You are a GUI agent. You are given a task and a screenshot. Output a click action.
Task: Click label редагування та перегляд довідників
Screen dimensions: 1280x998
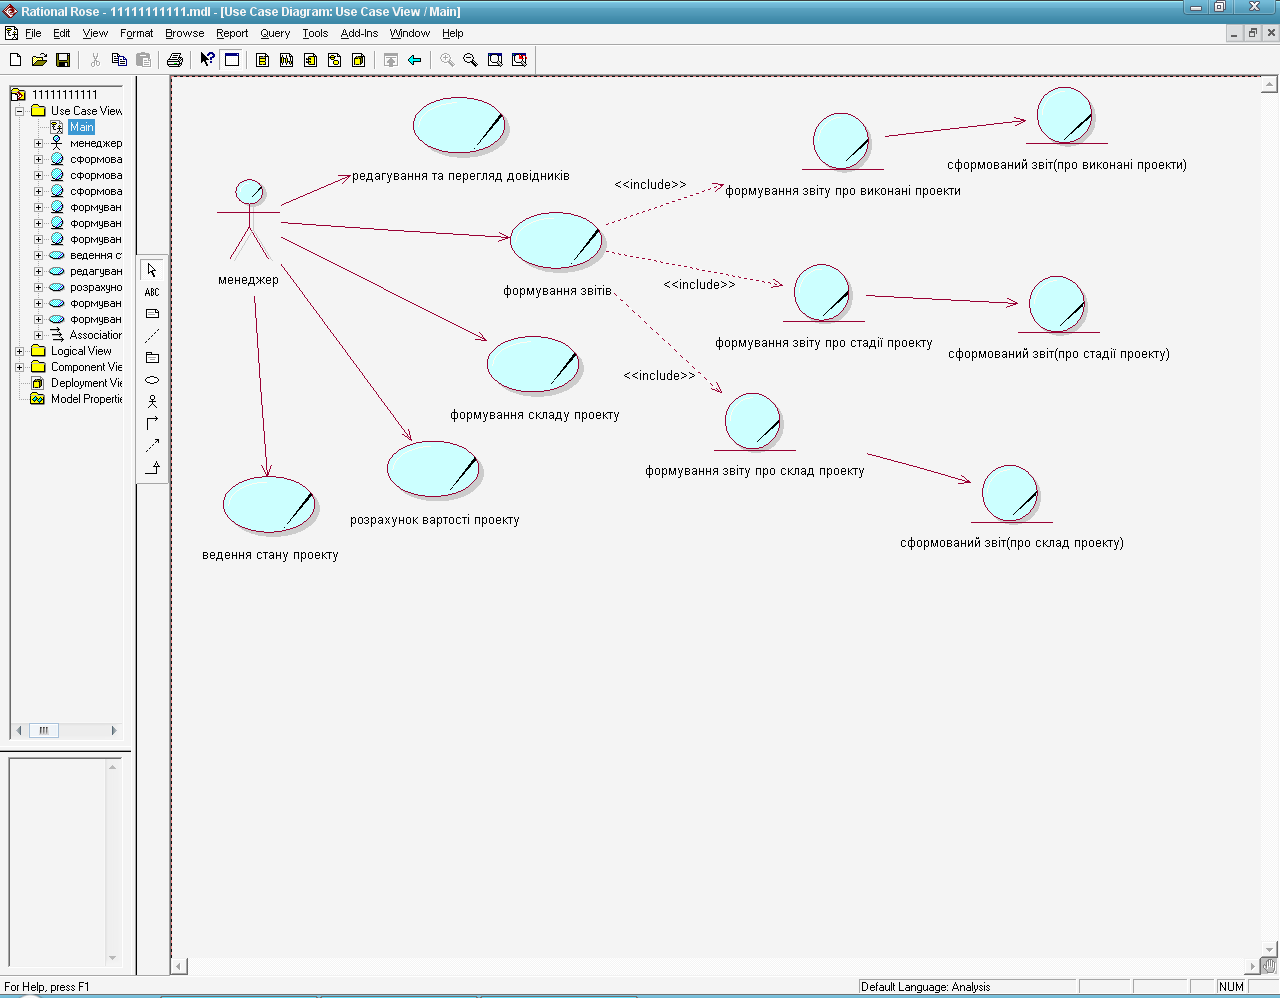[x=461, y=176]
